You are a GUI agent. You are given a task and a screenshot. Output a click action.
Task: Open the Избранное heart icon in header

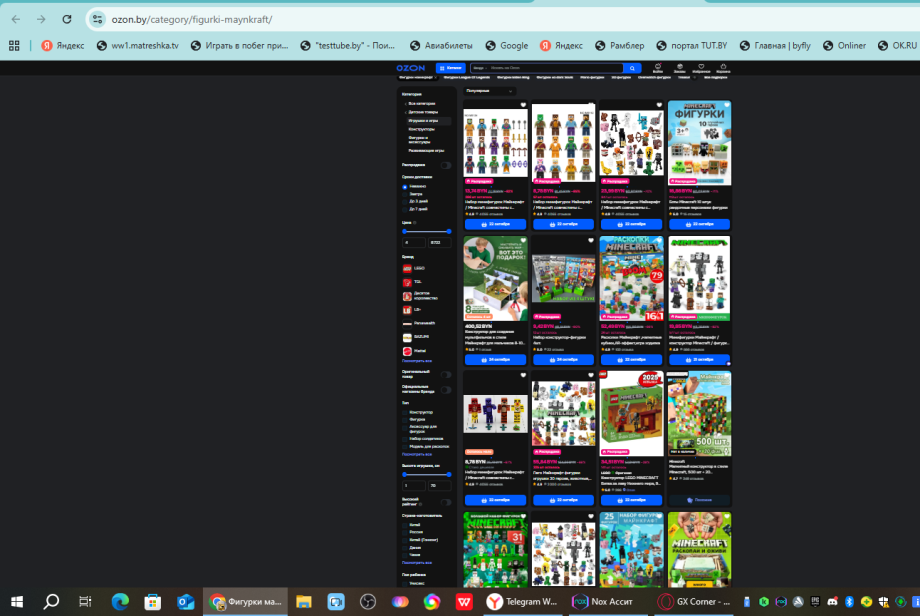[701, 69]
